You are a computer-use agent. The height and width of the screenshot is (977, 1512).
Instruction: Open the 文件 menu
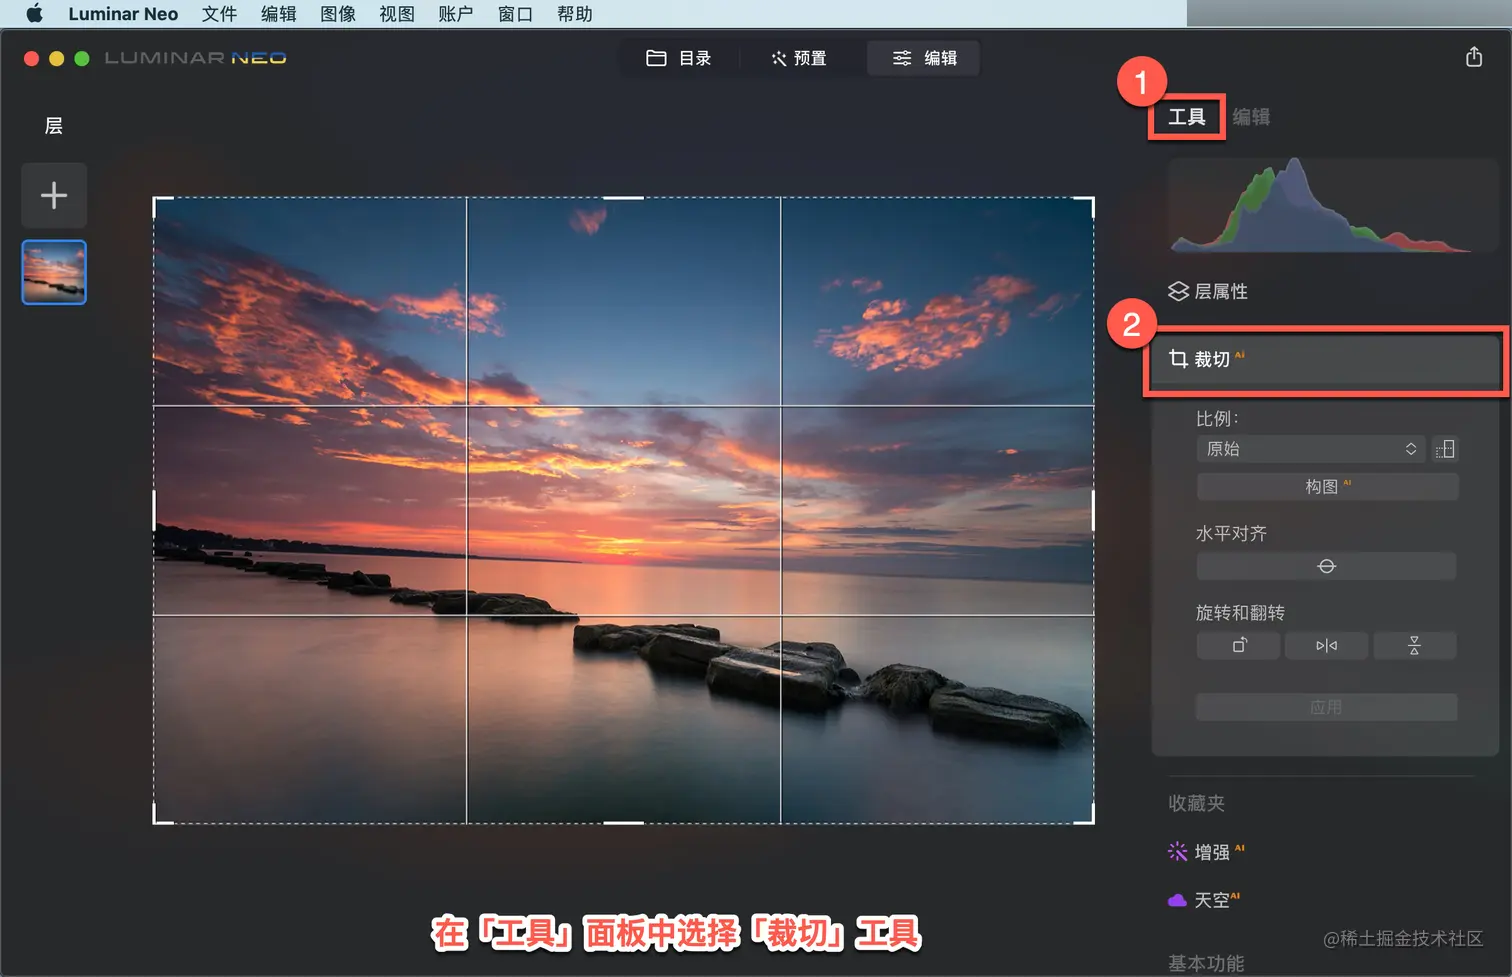[219, 14]
